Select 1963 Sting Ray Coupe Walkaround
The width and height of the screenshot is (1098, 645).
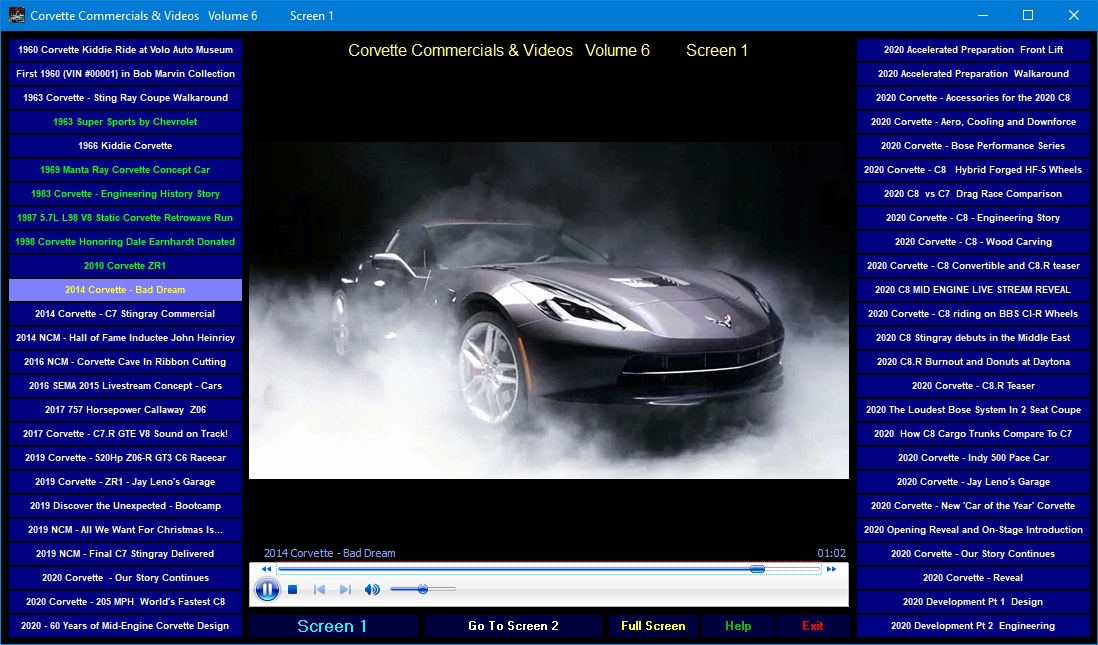[125, 97]
